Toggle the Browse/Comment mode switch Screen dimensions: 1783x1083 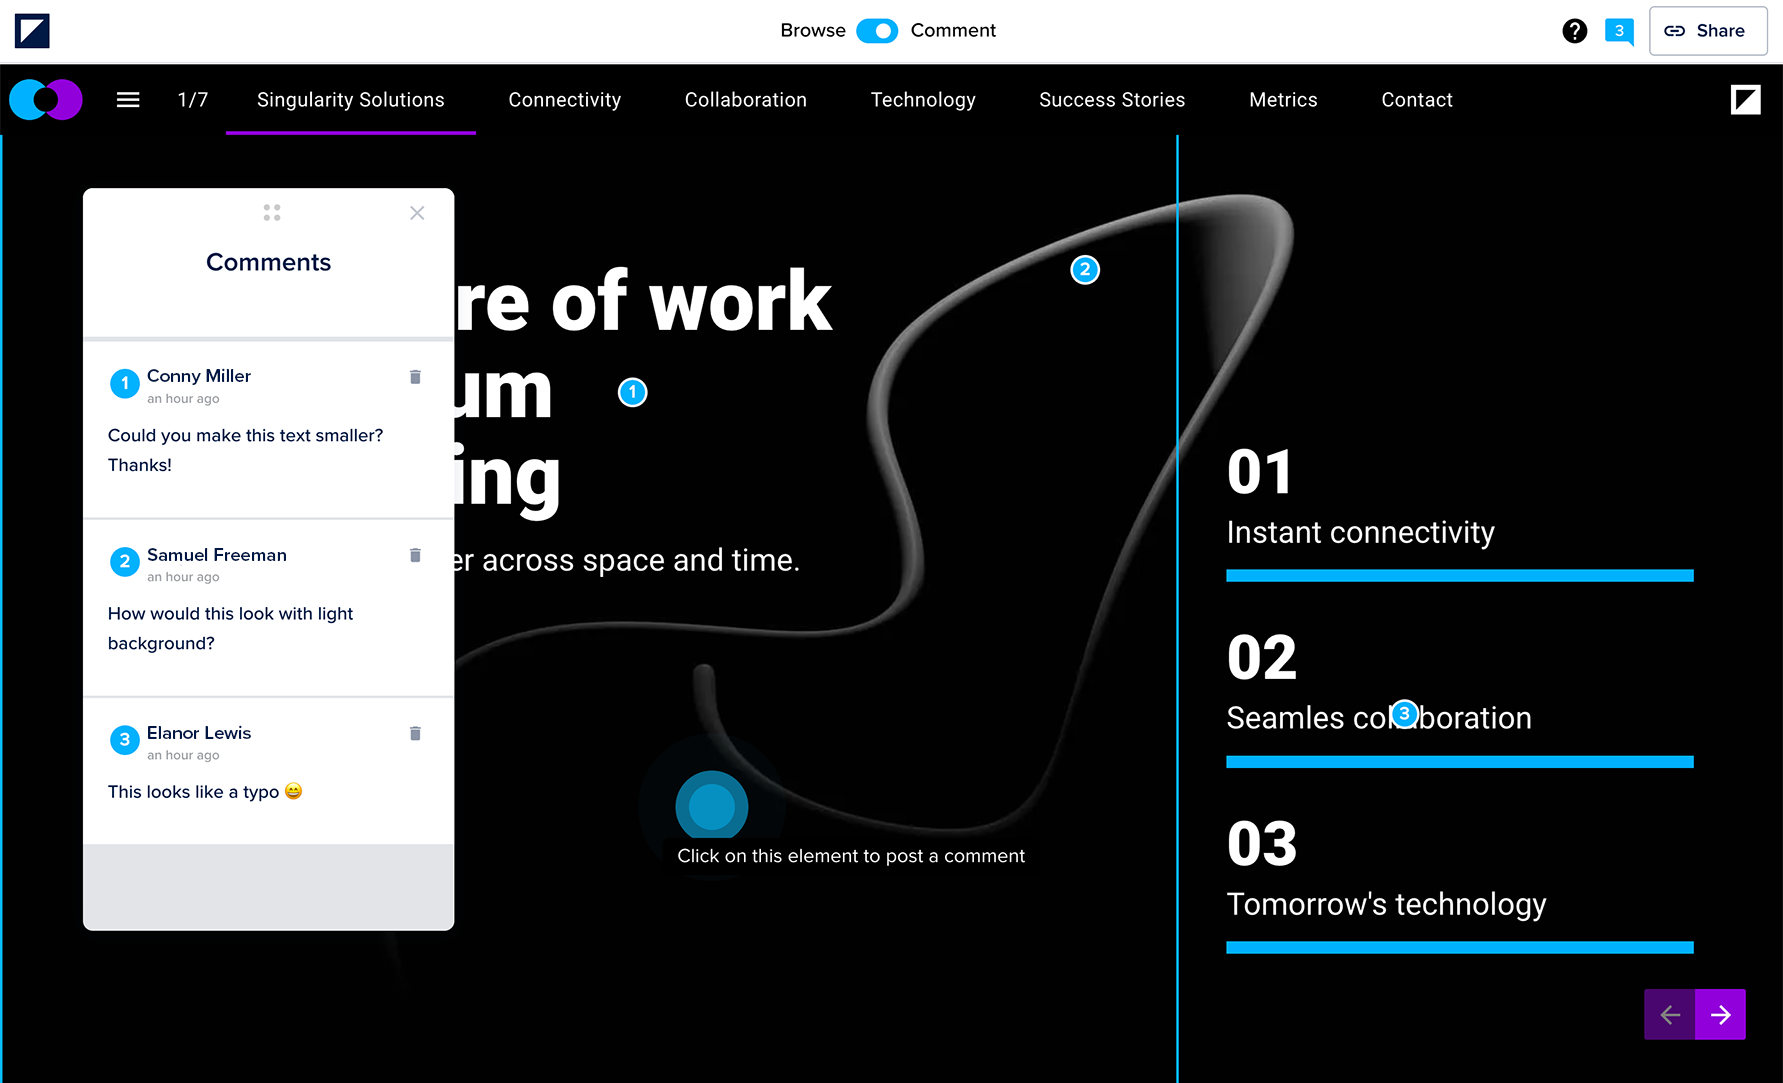[x=877, y=31]
